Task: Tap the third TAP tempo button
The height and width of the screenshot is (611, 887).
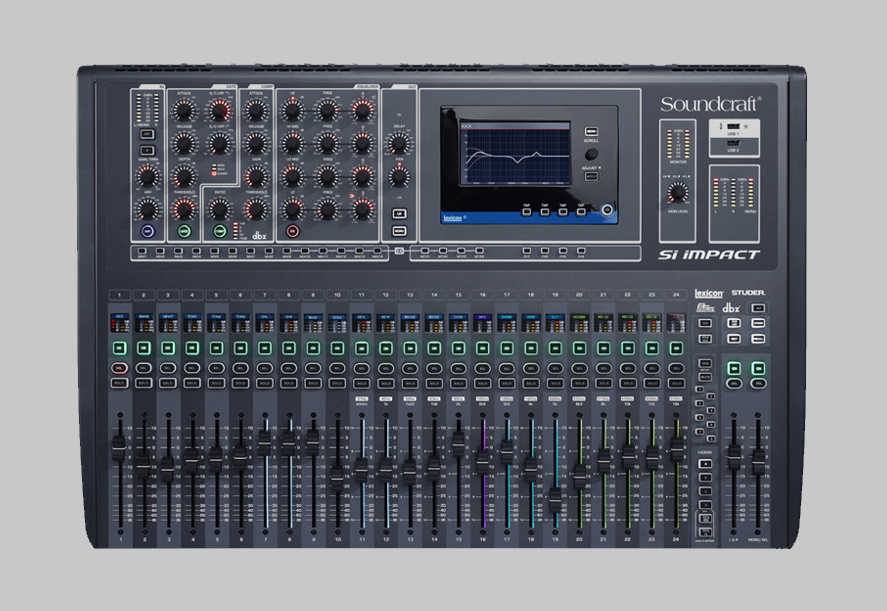Action: (563, 212)
